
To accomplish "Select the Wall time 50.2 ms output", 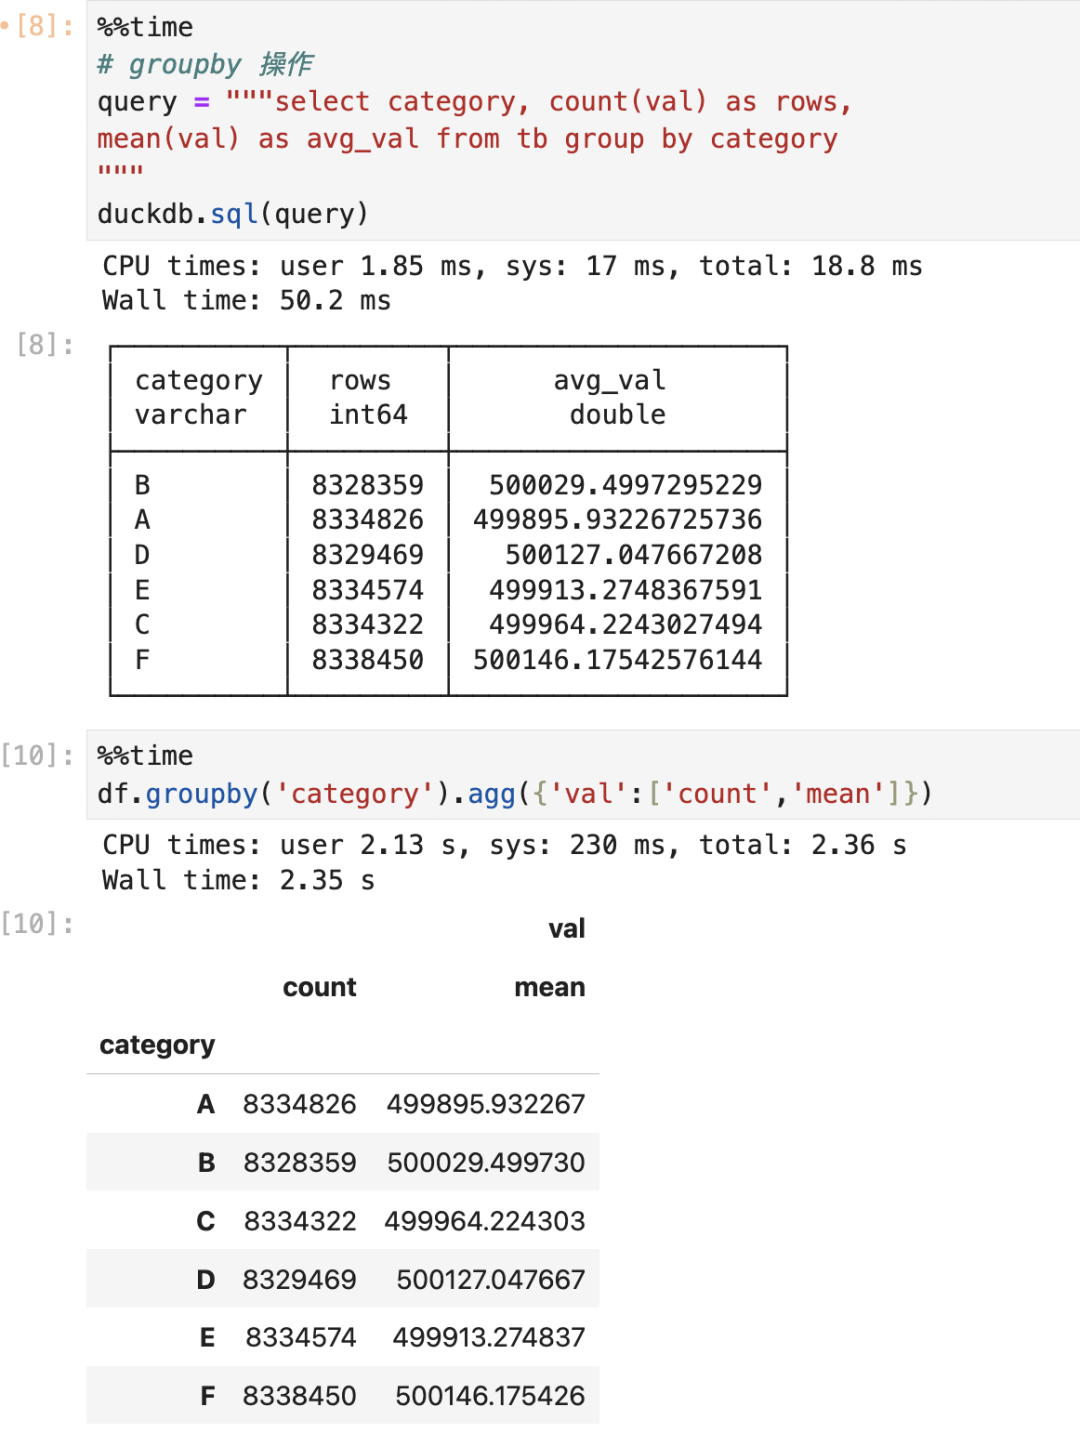I will [246, 300].
